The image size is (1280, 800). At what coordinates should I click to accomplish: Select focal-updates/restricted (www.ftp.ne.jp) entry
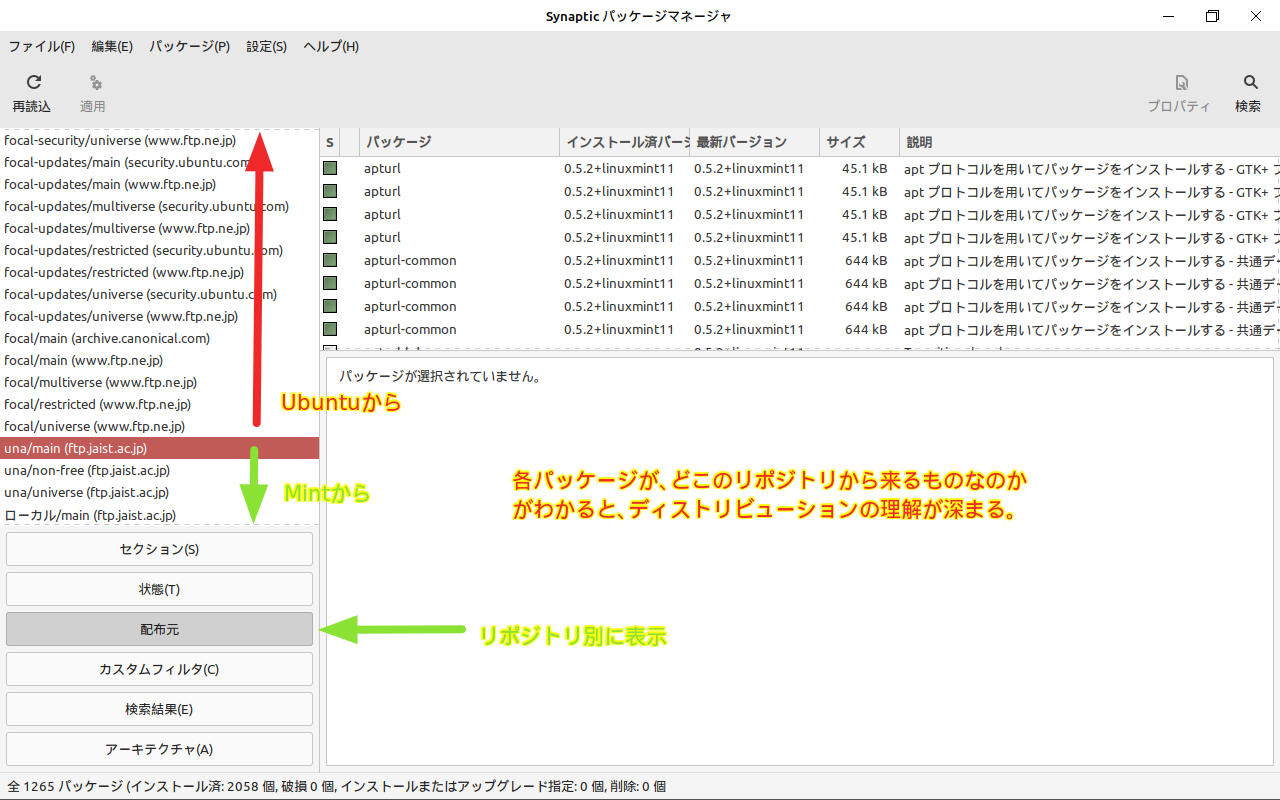(160, 272)
